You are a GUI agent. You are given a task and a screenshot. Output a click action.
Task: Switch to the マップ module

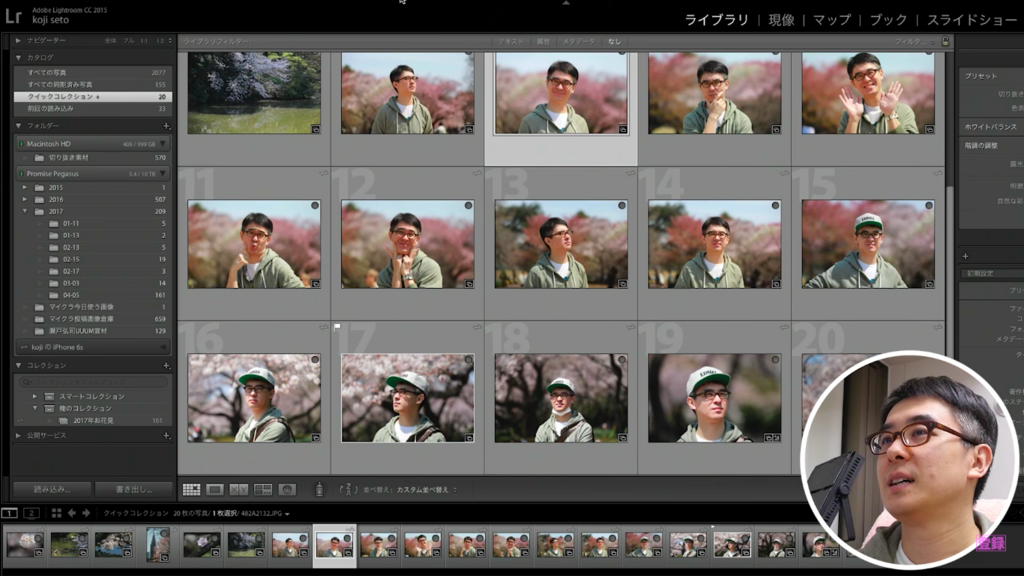[x=832, y=20]
